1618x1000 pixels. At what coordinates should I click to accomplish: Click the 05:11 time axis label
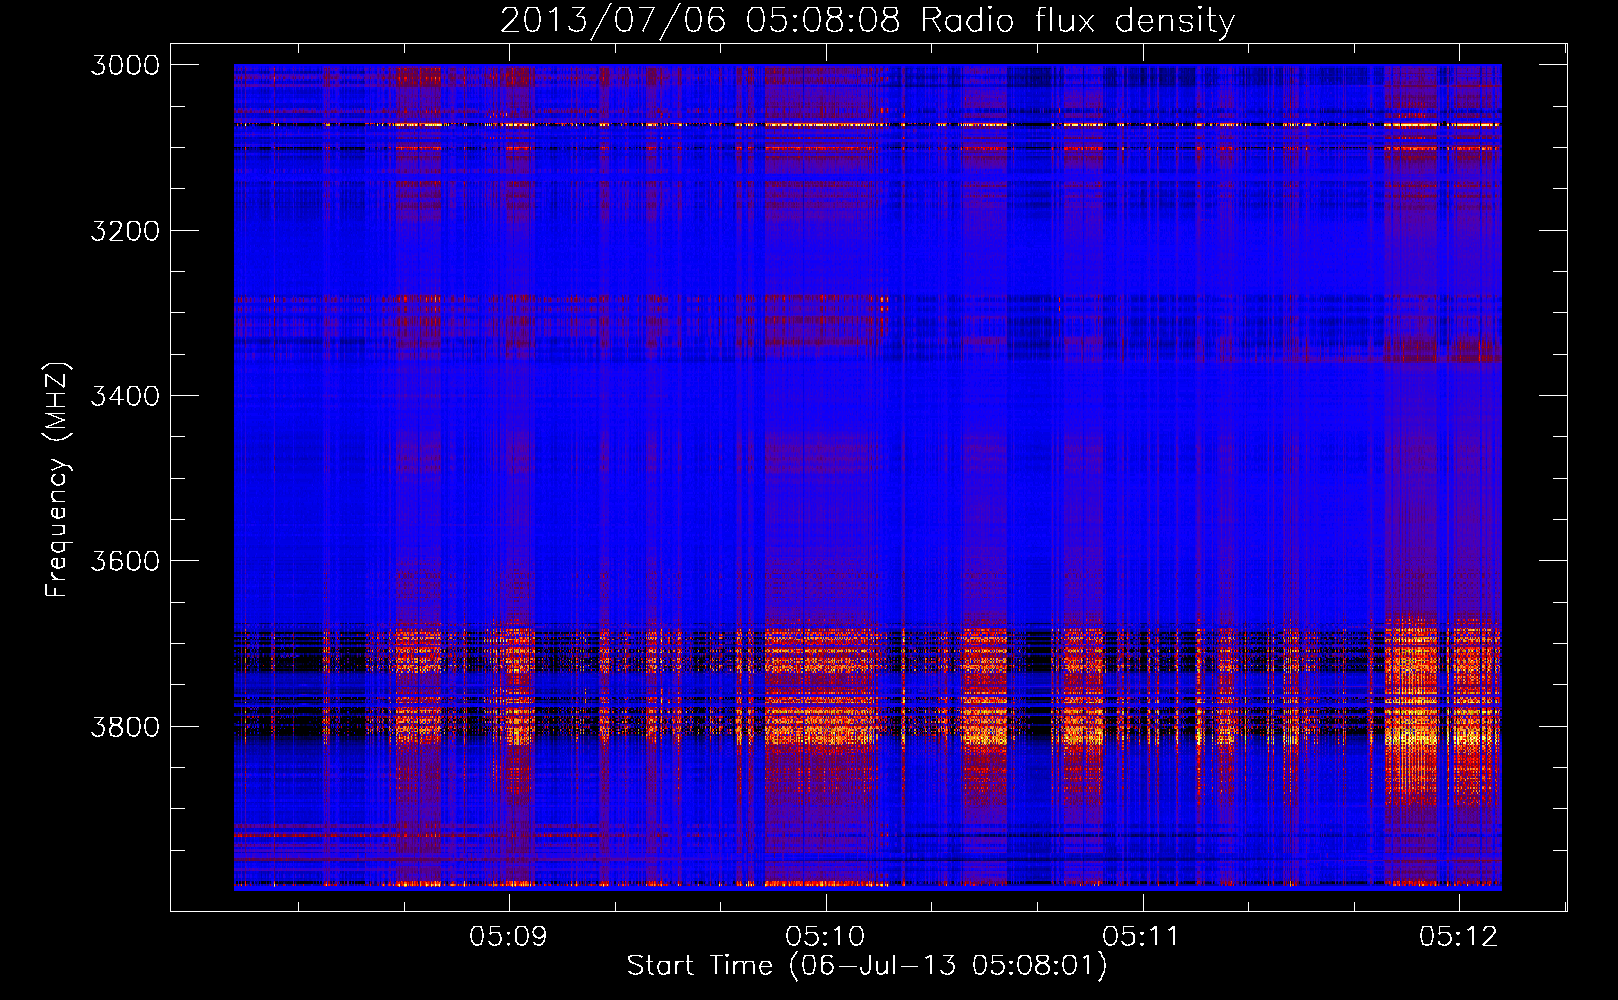[x=1142, y=936]
